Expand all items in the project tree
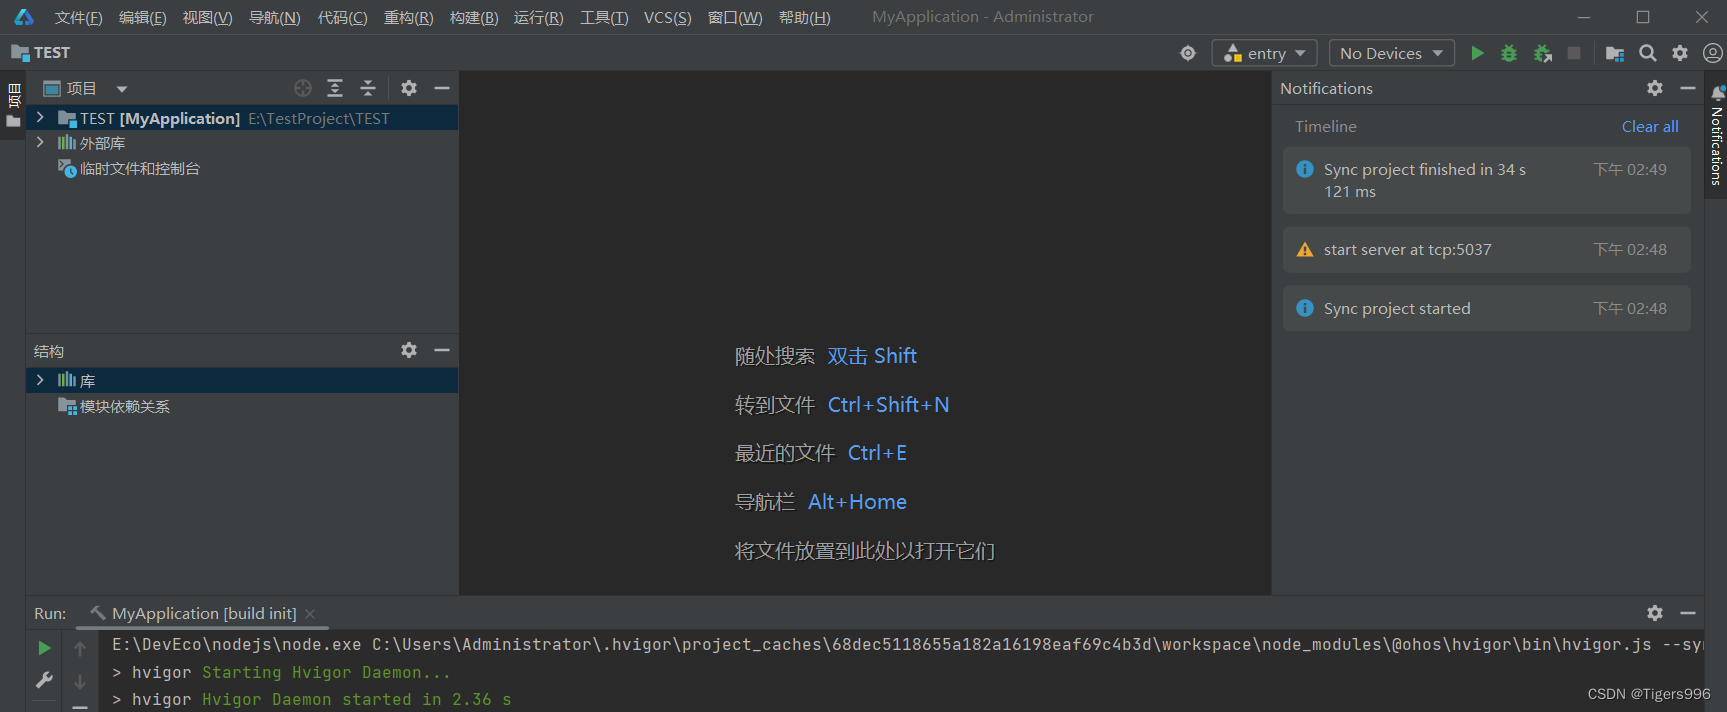 335,88
